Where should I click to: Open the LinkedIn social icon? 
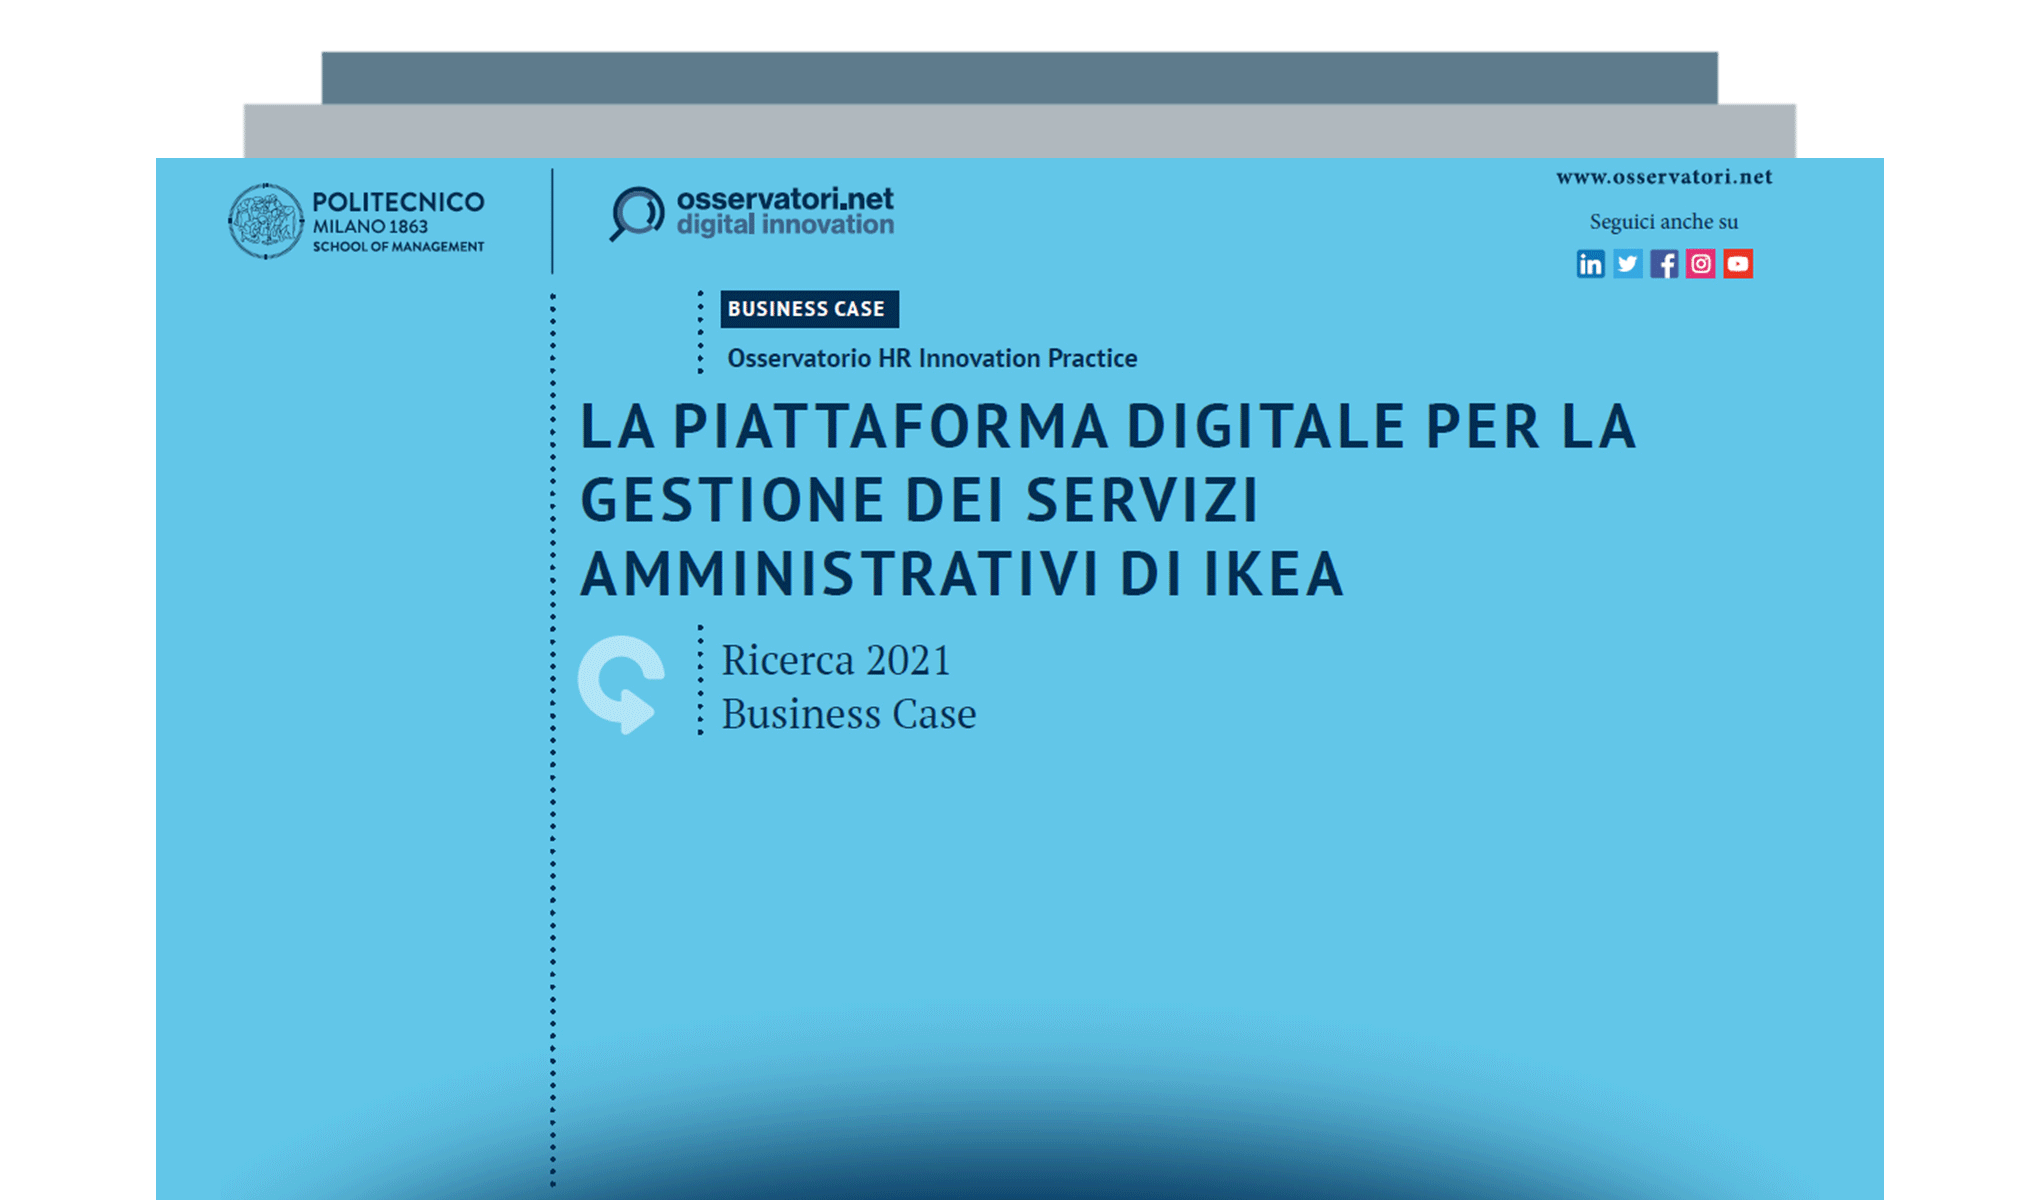click(x=1590, y=264)
